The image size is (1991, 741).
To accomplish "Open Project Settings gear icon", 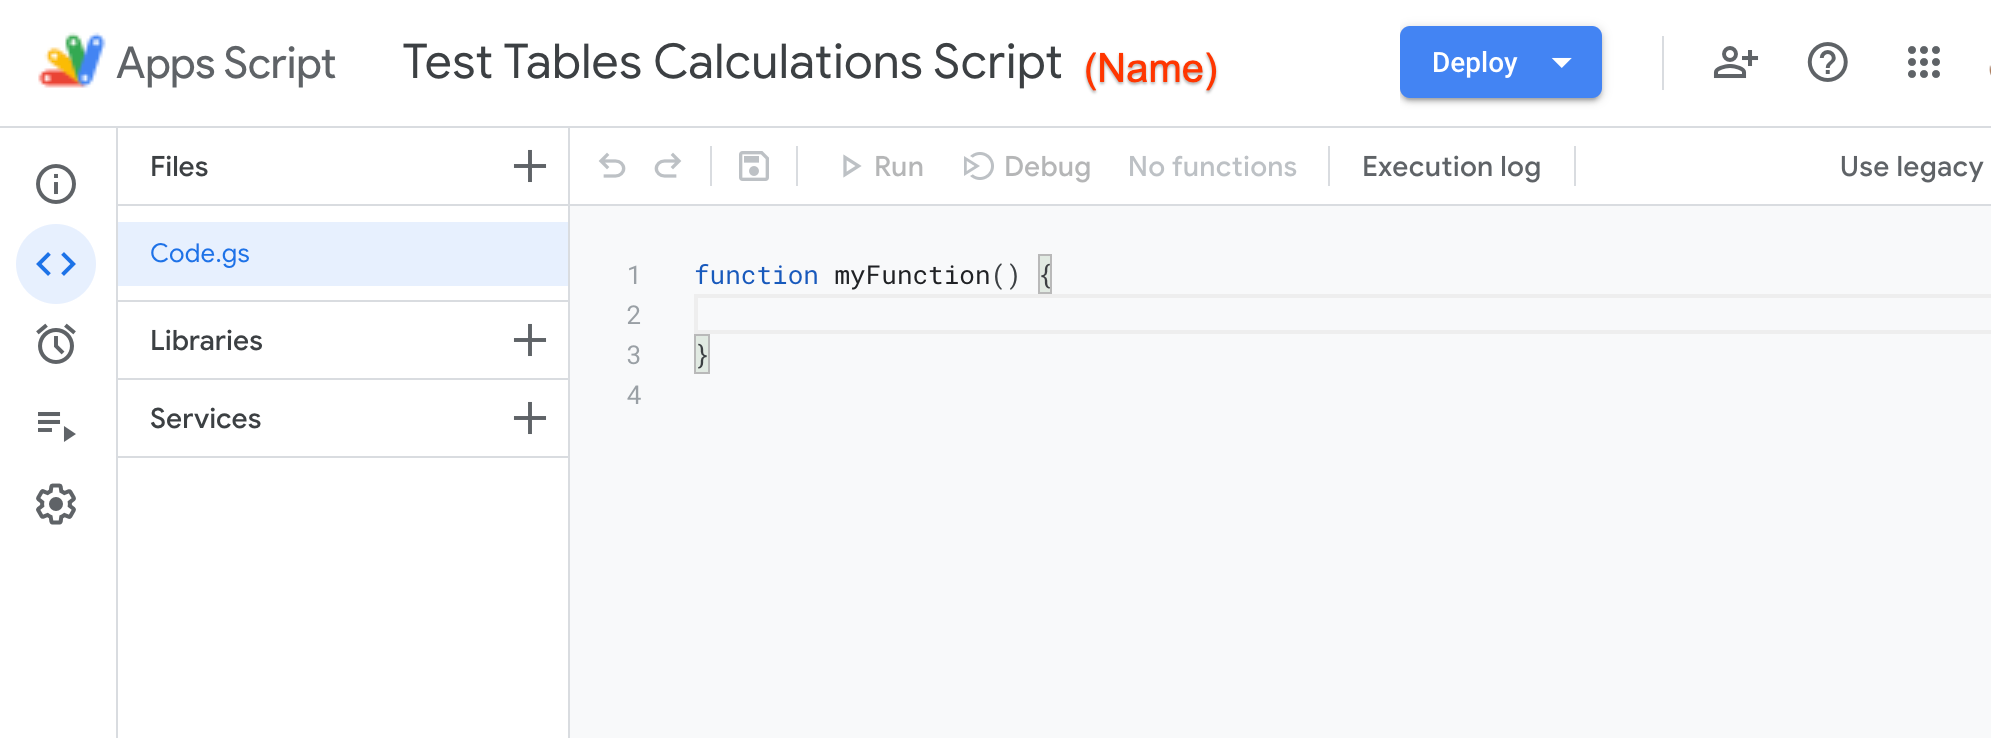I will [x=56, y=505].
